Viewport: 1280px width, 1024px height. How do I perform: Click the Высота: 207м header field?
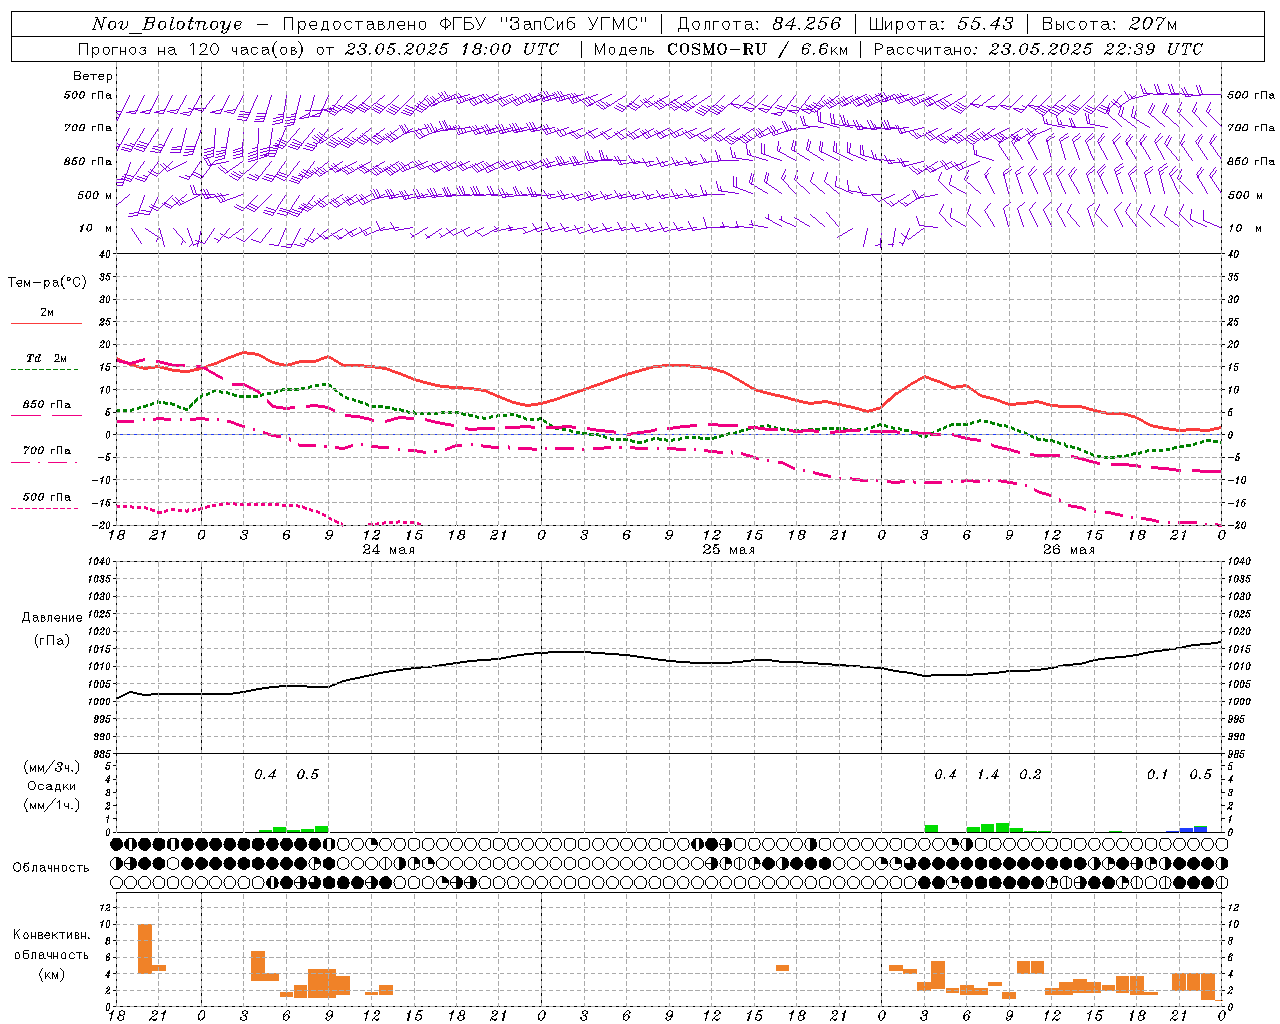point(1108,24)
